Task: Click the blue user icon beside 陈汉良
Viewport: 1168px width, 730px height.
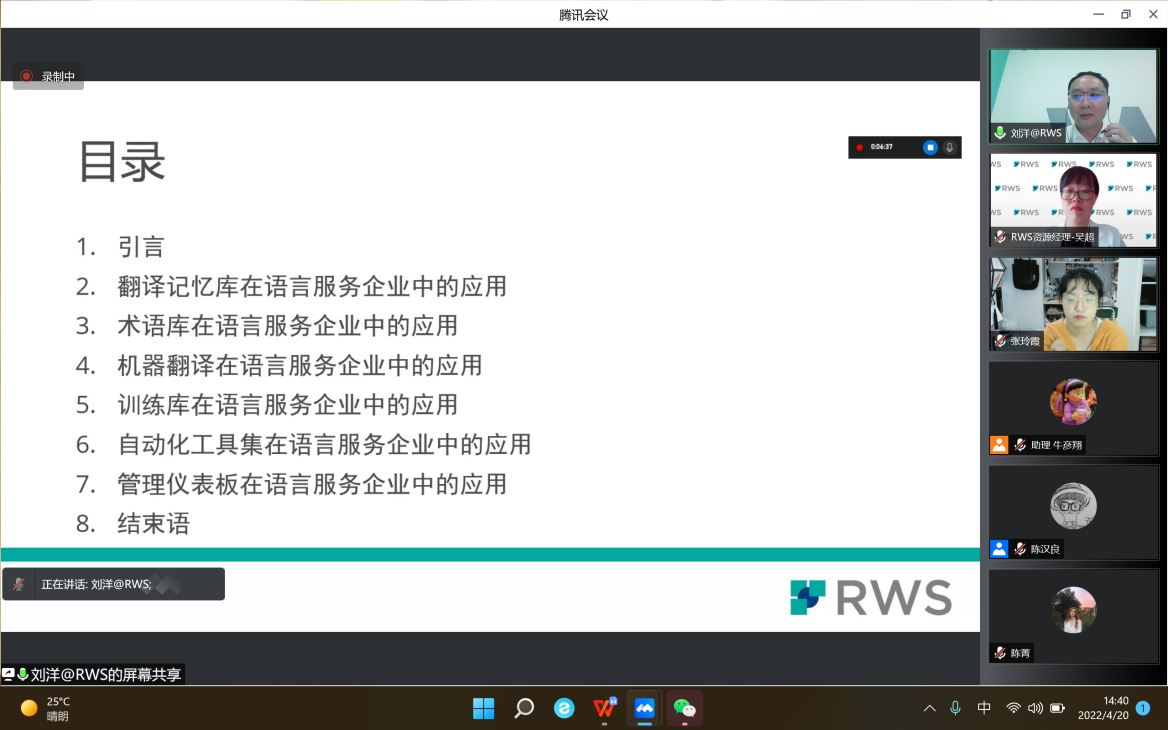Action: coord(999,549)
